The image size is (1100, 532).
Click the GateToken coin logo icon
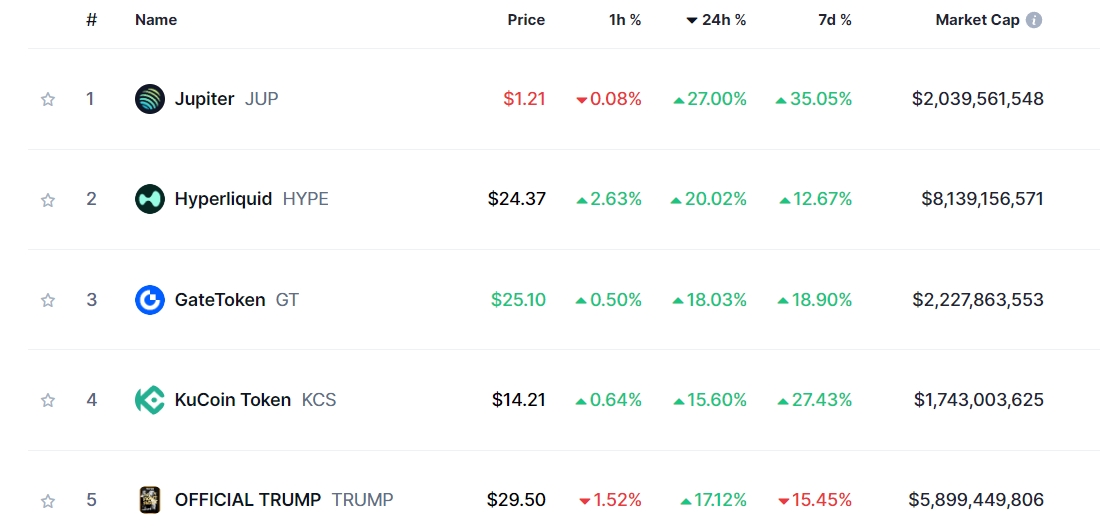pyautogui.click(x=149, y=300)
